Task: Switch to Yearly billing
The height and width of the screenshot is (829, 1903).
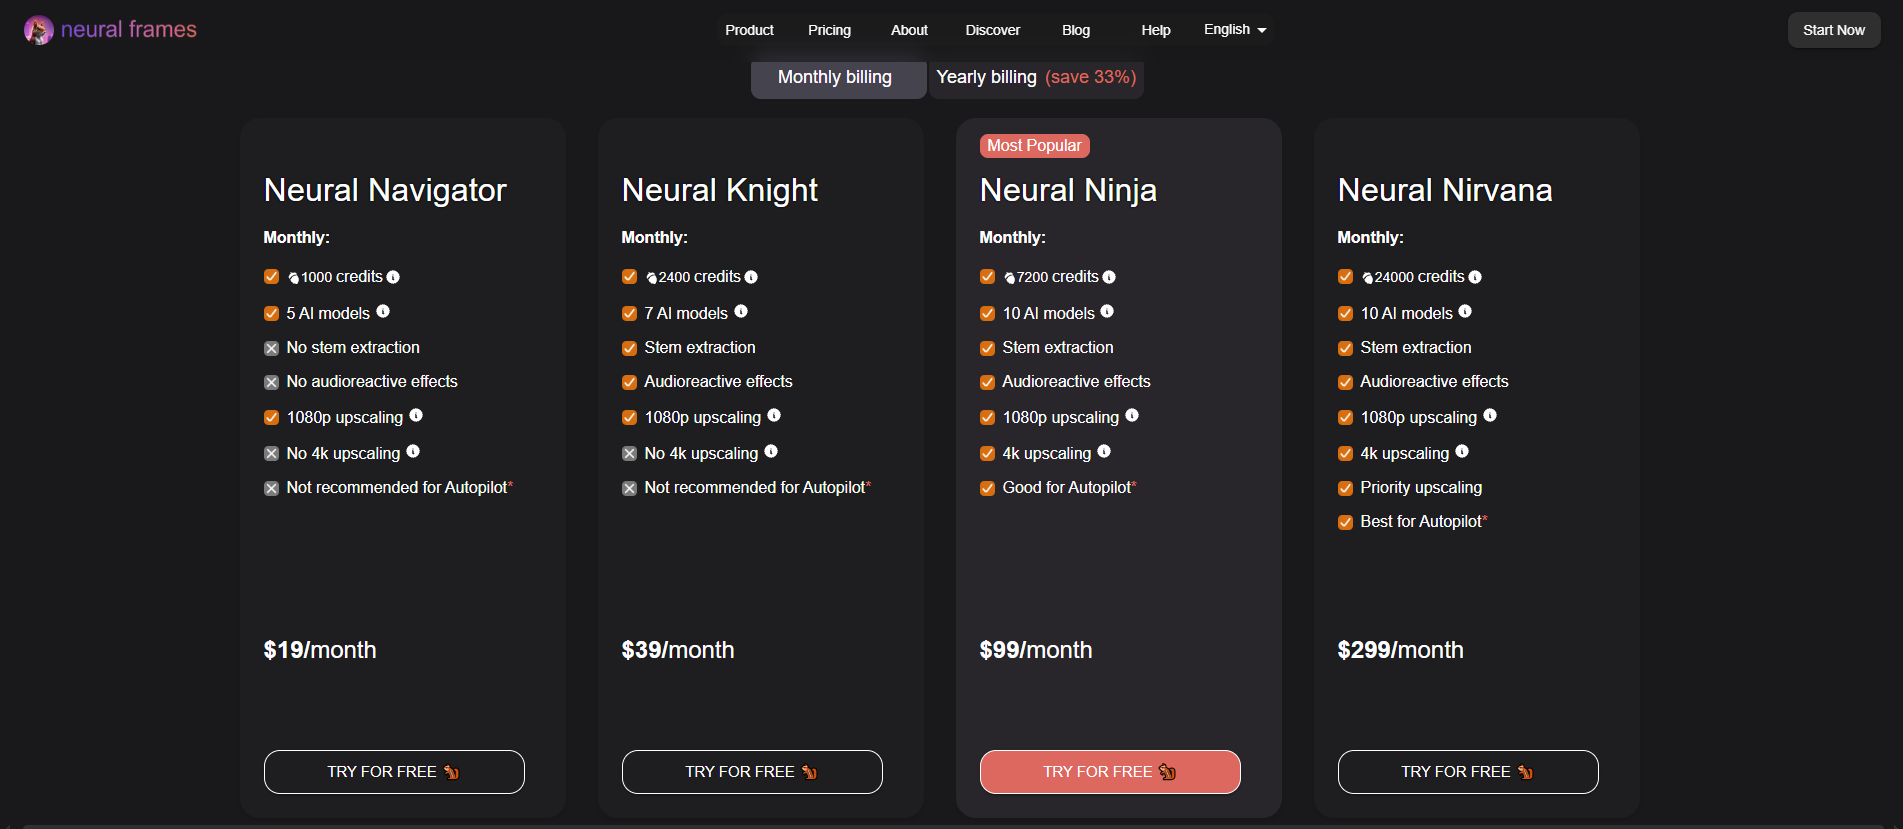Action: tap(1036, 77)
